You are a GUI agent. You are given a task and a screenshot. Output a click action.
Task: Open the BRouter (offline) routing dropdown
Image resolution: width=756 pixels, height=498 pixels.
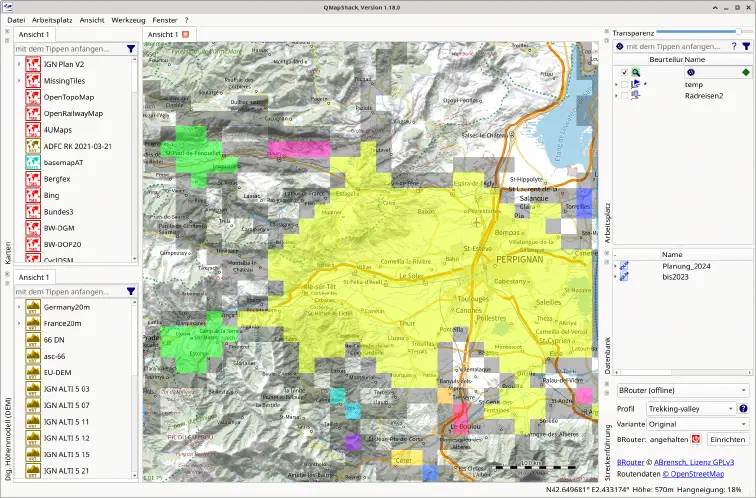pos(682,390)
